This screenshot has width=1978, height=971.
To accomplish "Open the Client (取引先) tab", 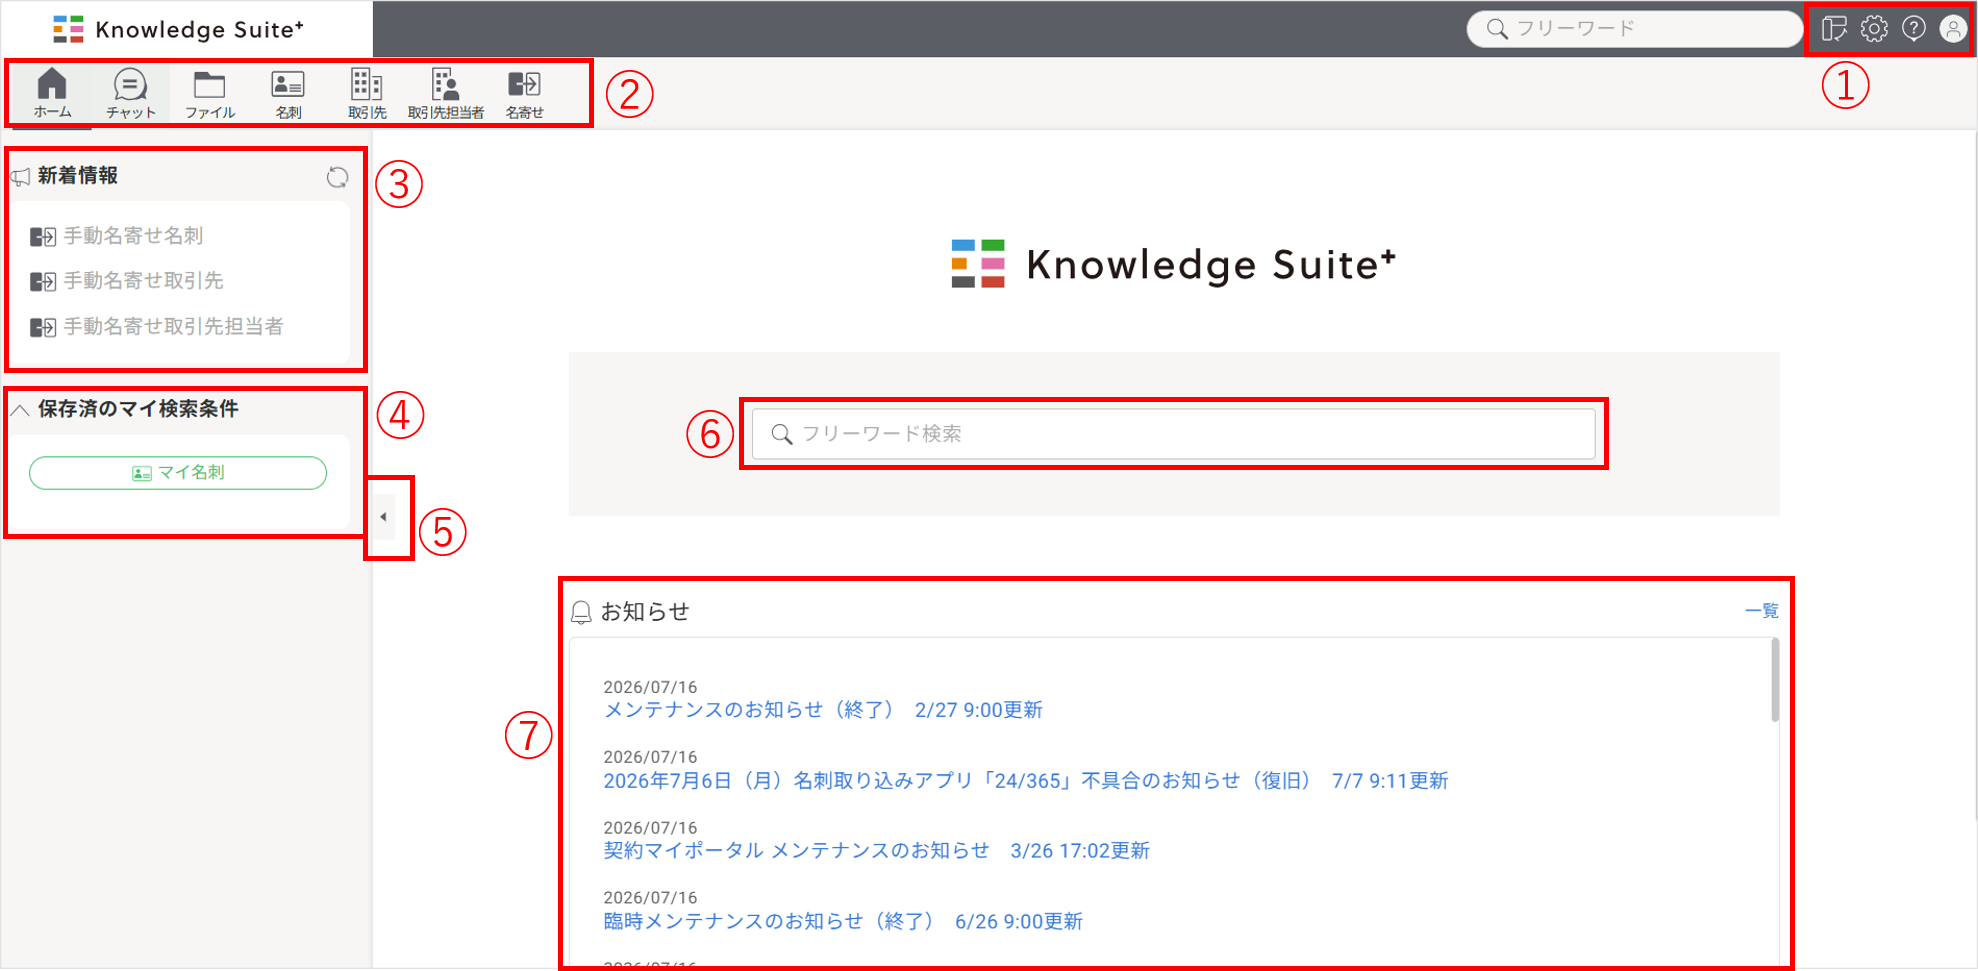I will (x=367, y=94).
